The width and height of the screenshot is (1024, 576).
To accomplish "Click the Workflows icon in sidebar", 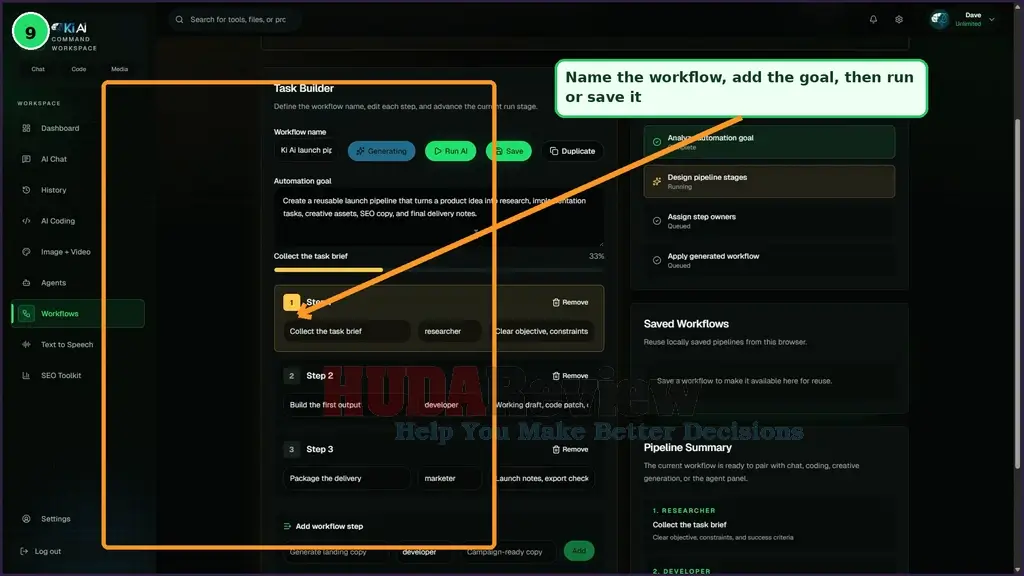I will point(26,313).
